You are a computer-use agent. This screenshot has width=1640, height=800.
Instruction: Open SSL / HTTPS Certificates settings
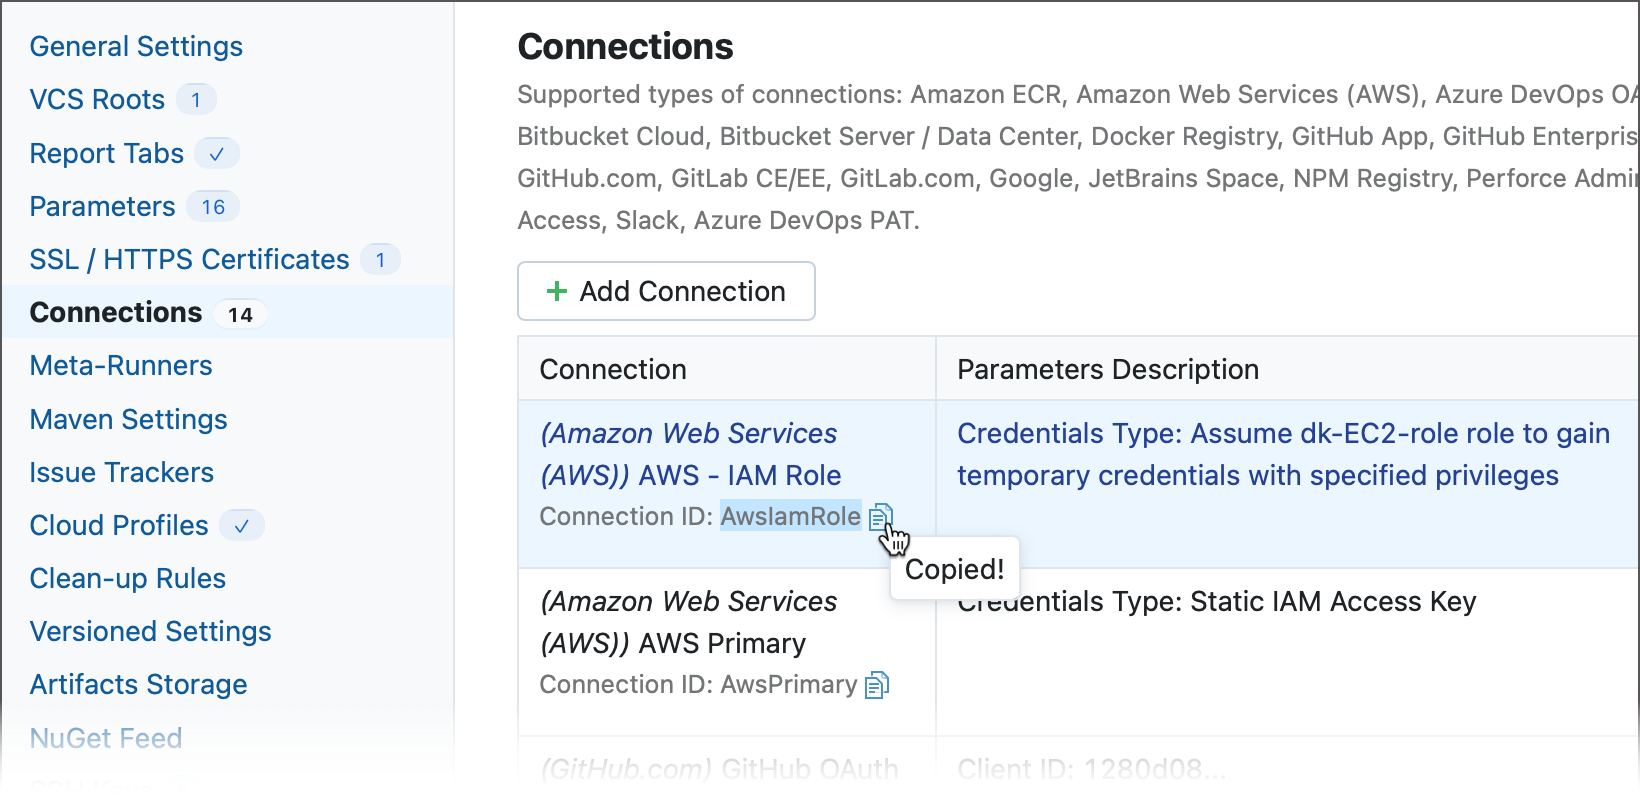(189, 259)
